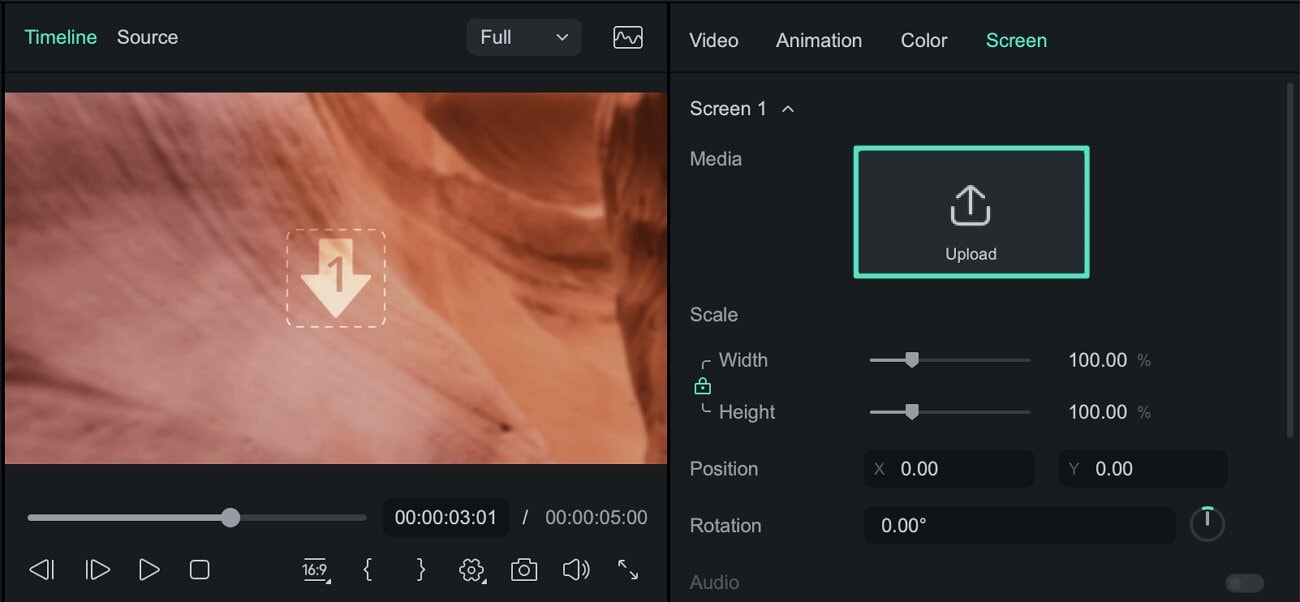The width and height of the screenshot is (1300, 602).
Task: Click the Scale label
Action: click(x=714, y=315)
